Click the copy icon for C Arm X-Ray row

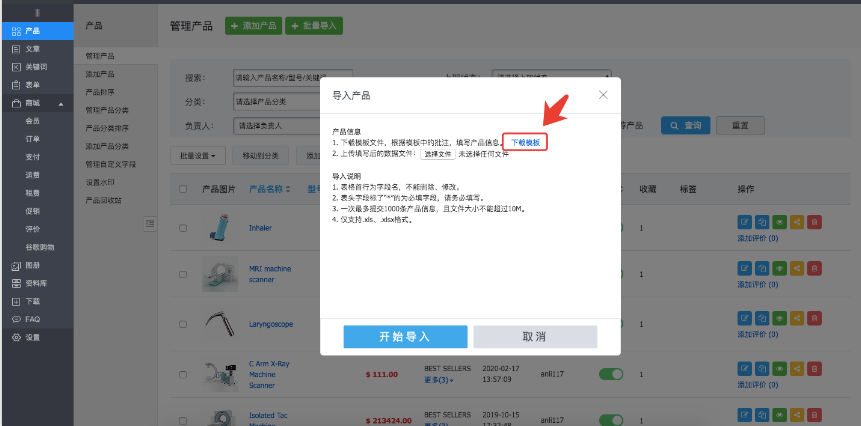[x=762, y=372]
